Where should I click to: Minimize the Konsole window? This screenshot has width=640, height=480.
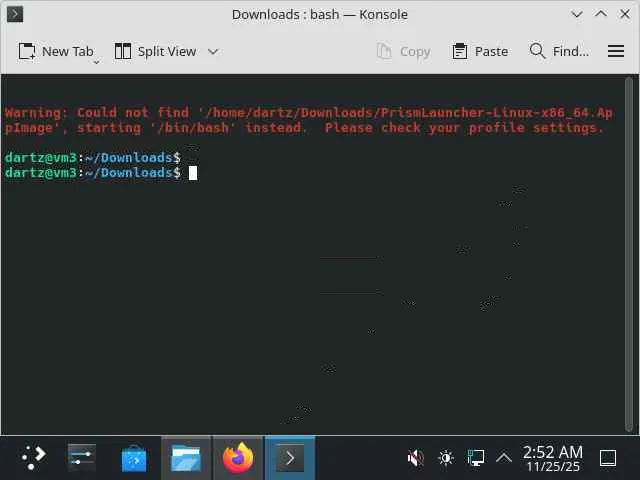click(x=577, y=14)
